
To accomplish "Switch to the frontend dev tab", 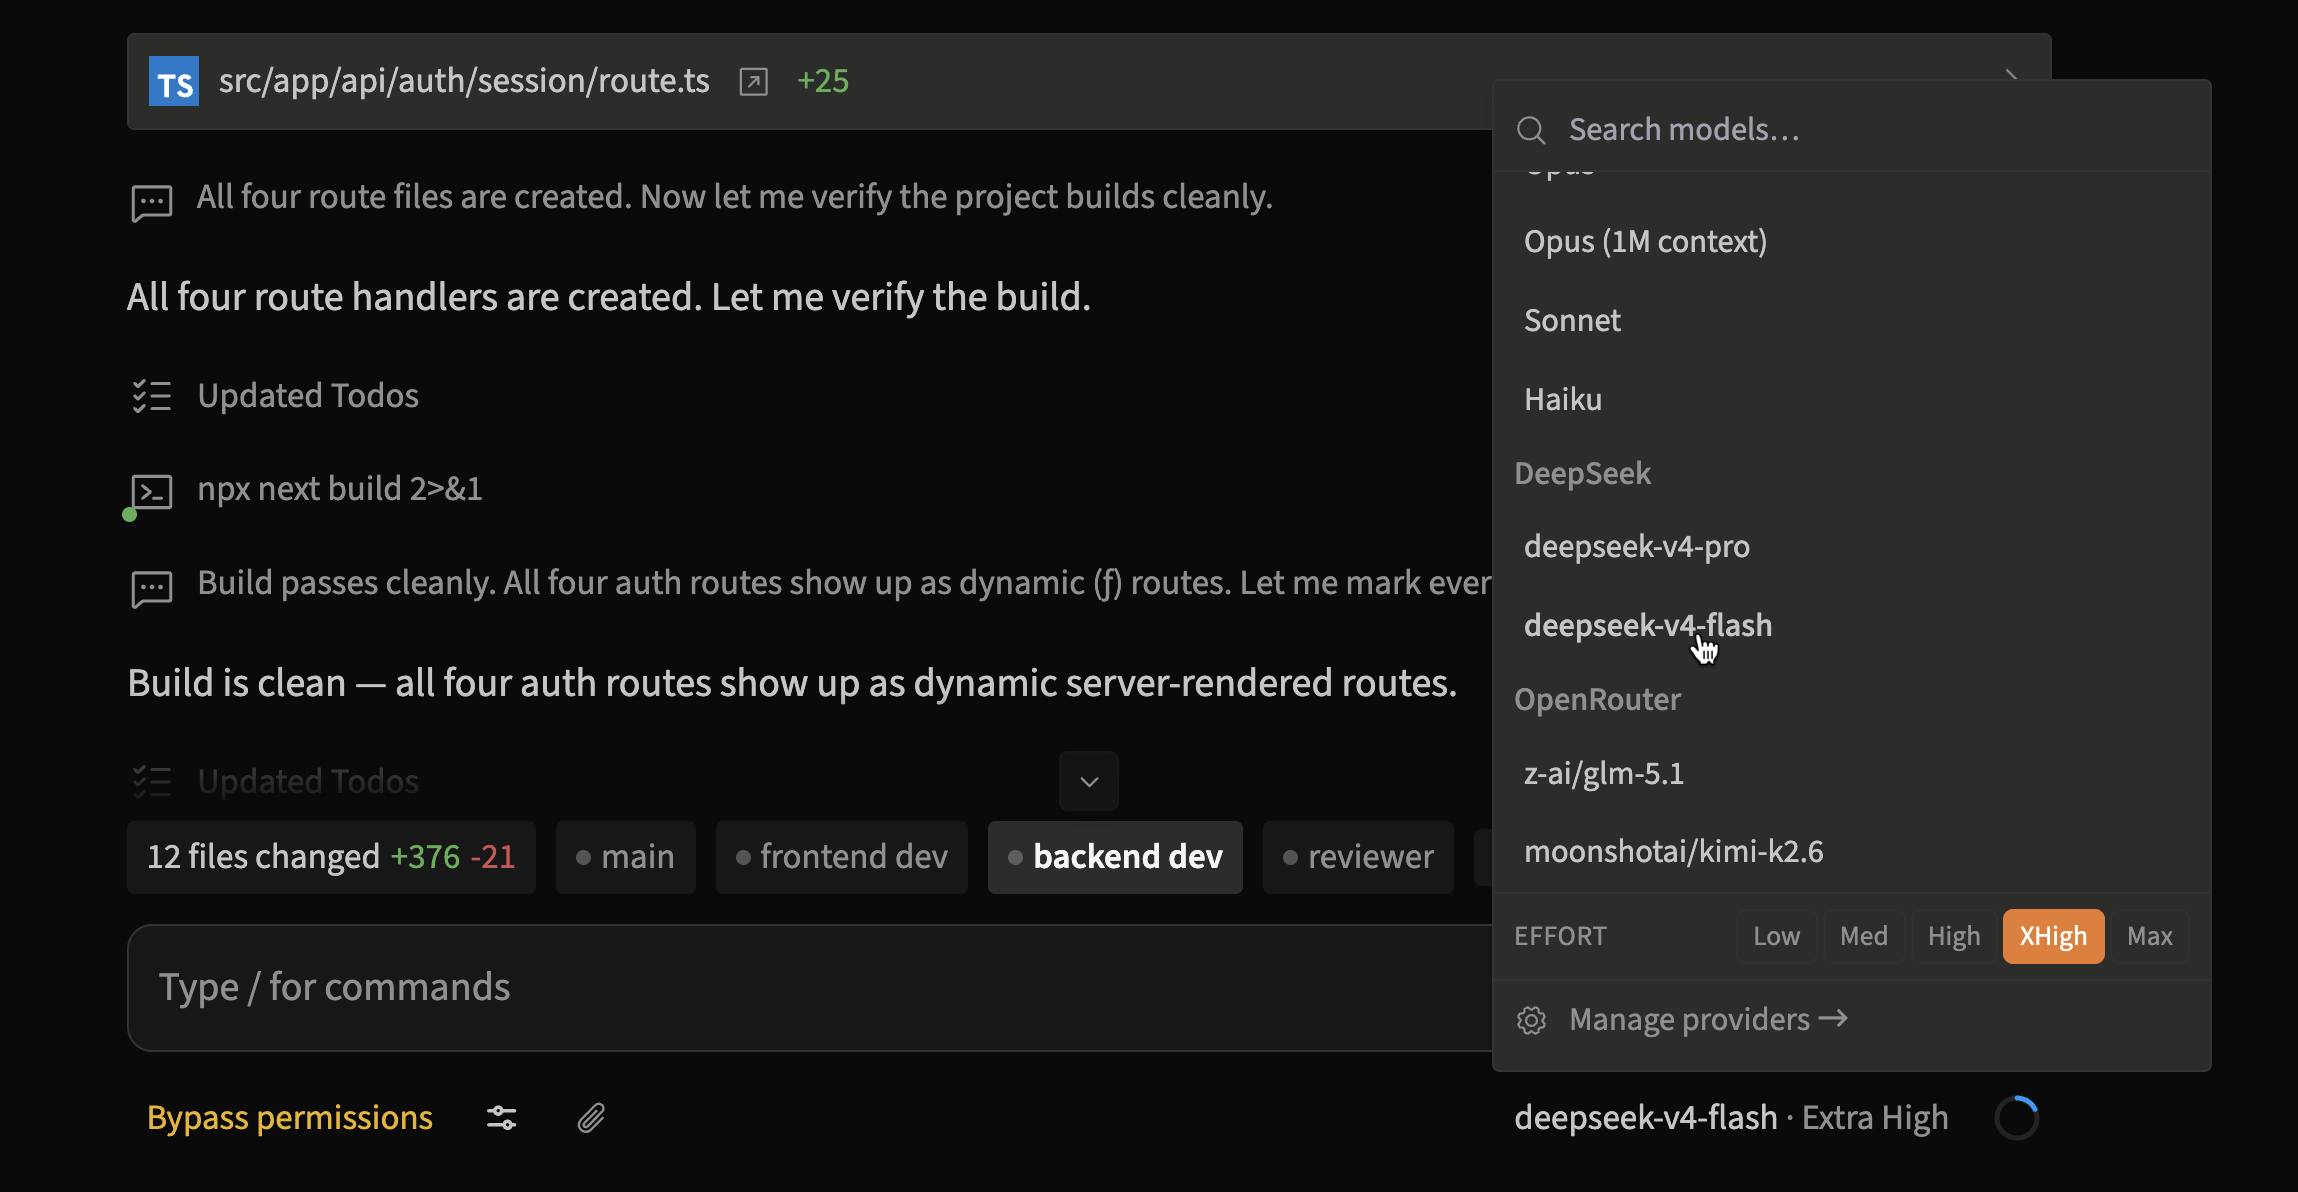I will click(x=842, y=857).
